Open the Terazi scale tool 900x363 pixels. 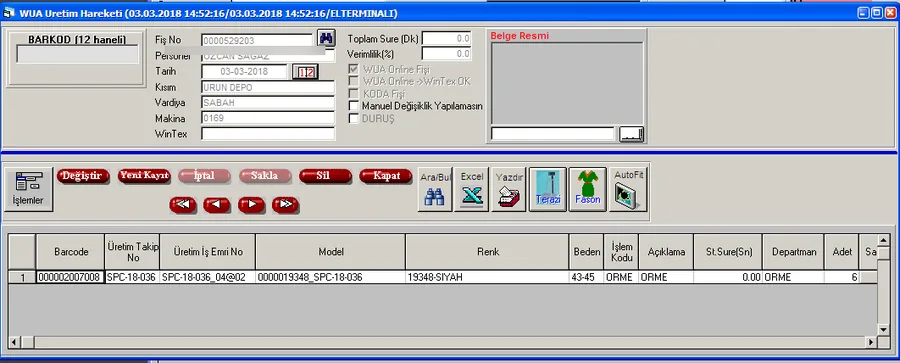548,190
